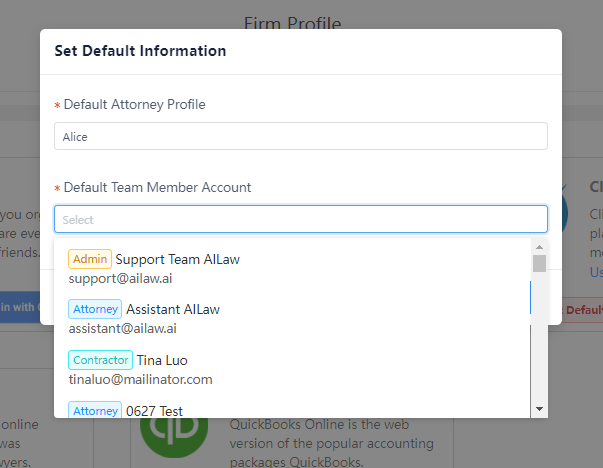The width and height of the screenshot is (603, 468).
Task: Click the support@ailaw.ai email text
Action: point(120,278)
